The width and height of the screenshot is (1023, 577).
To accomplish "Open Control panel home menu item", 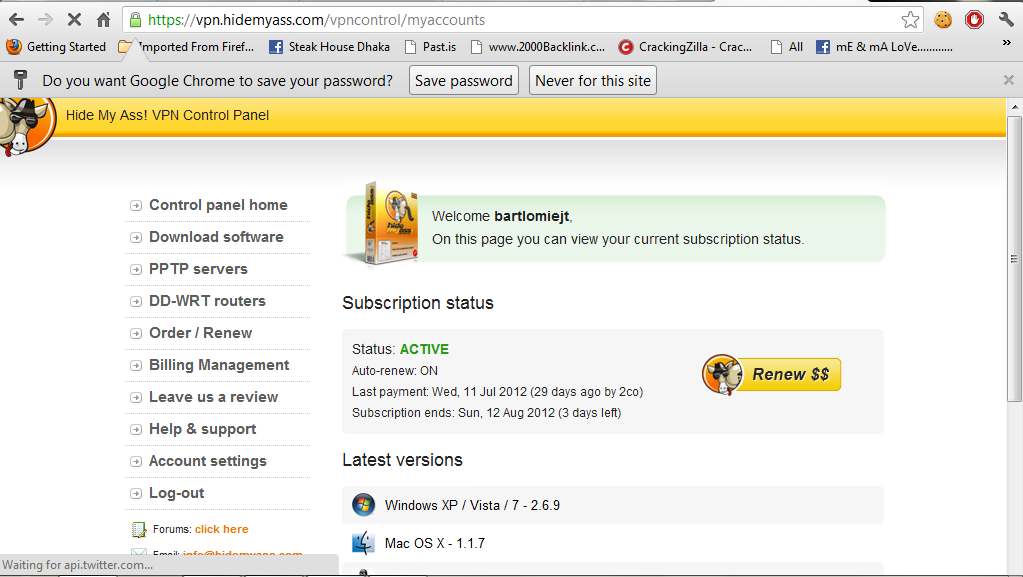I will click(x=218, y=205).
